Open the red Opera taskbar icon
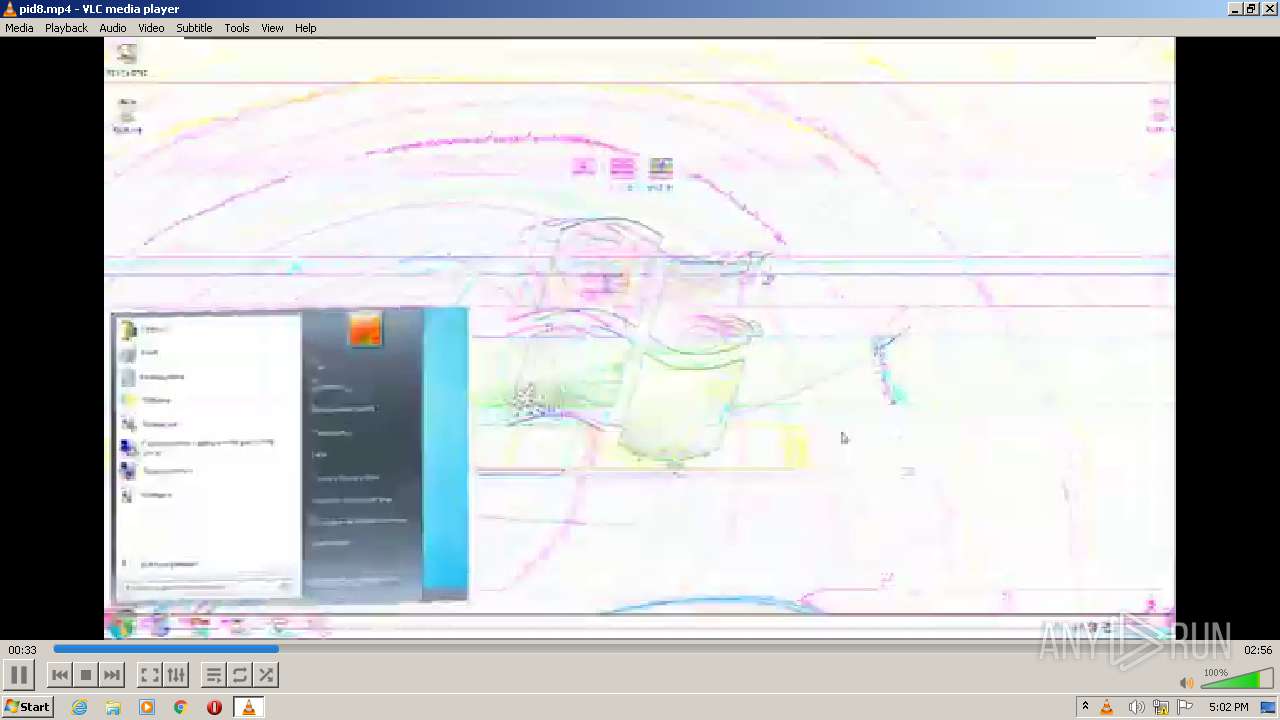The image size is (1280, 720). click(214, 707)
